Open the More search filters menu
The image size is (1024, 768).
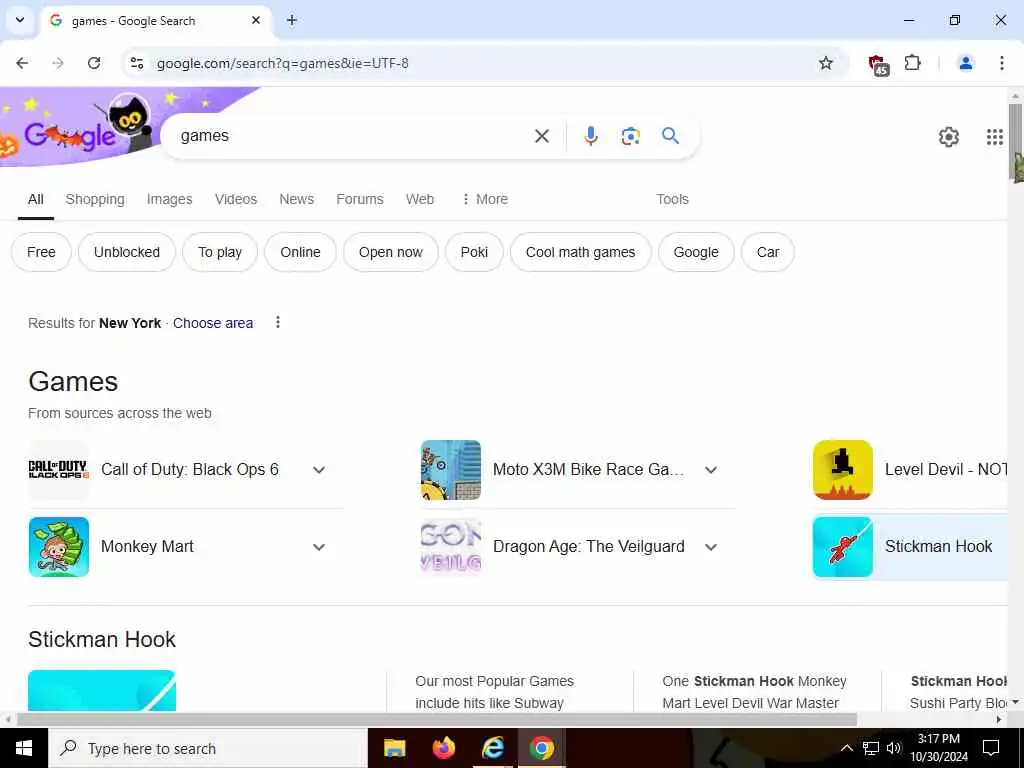[485, 199]
